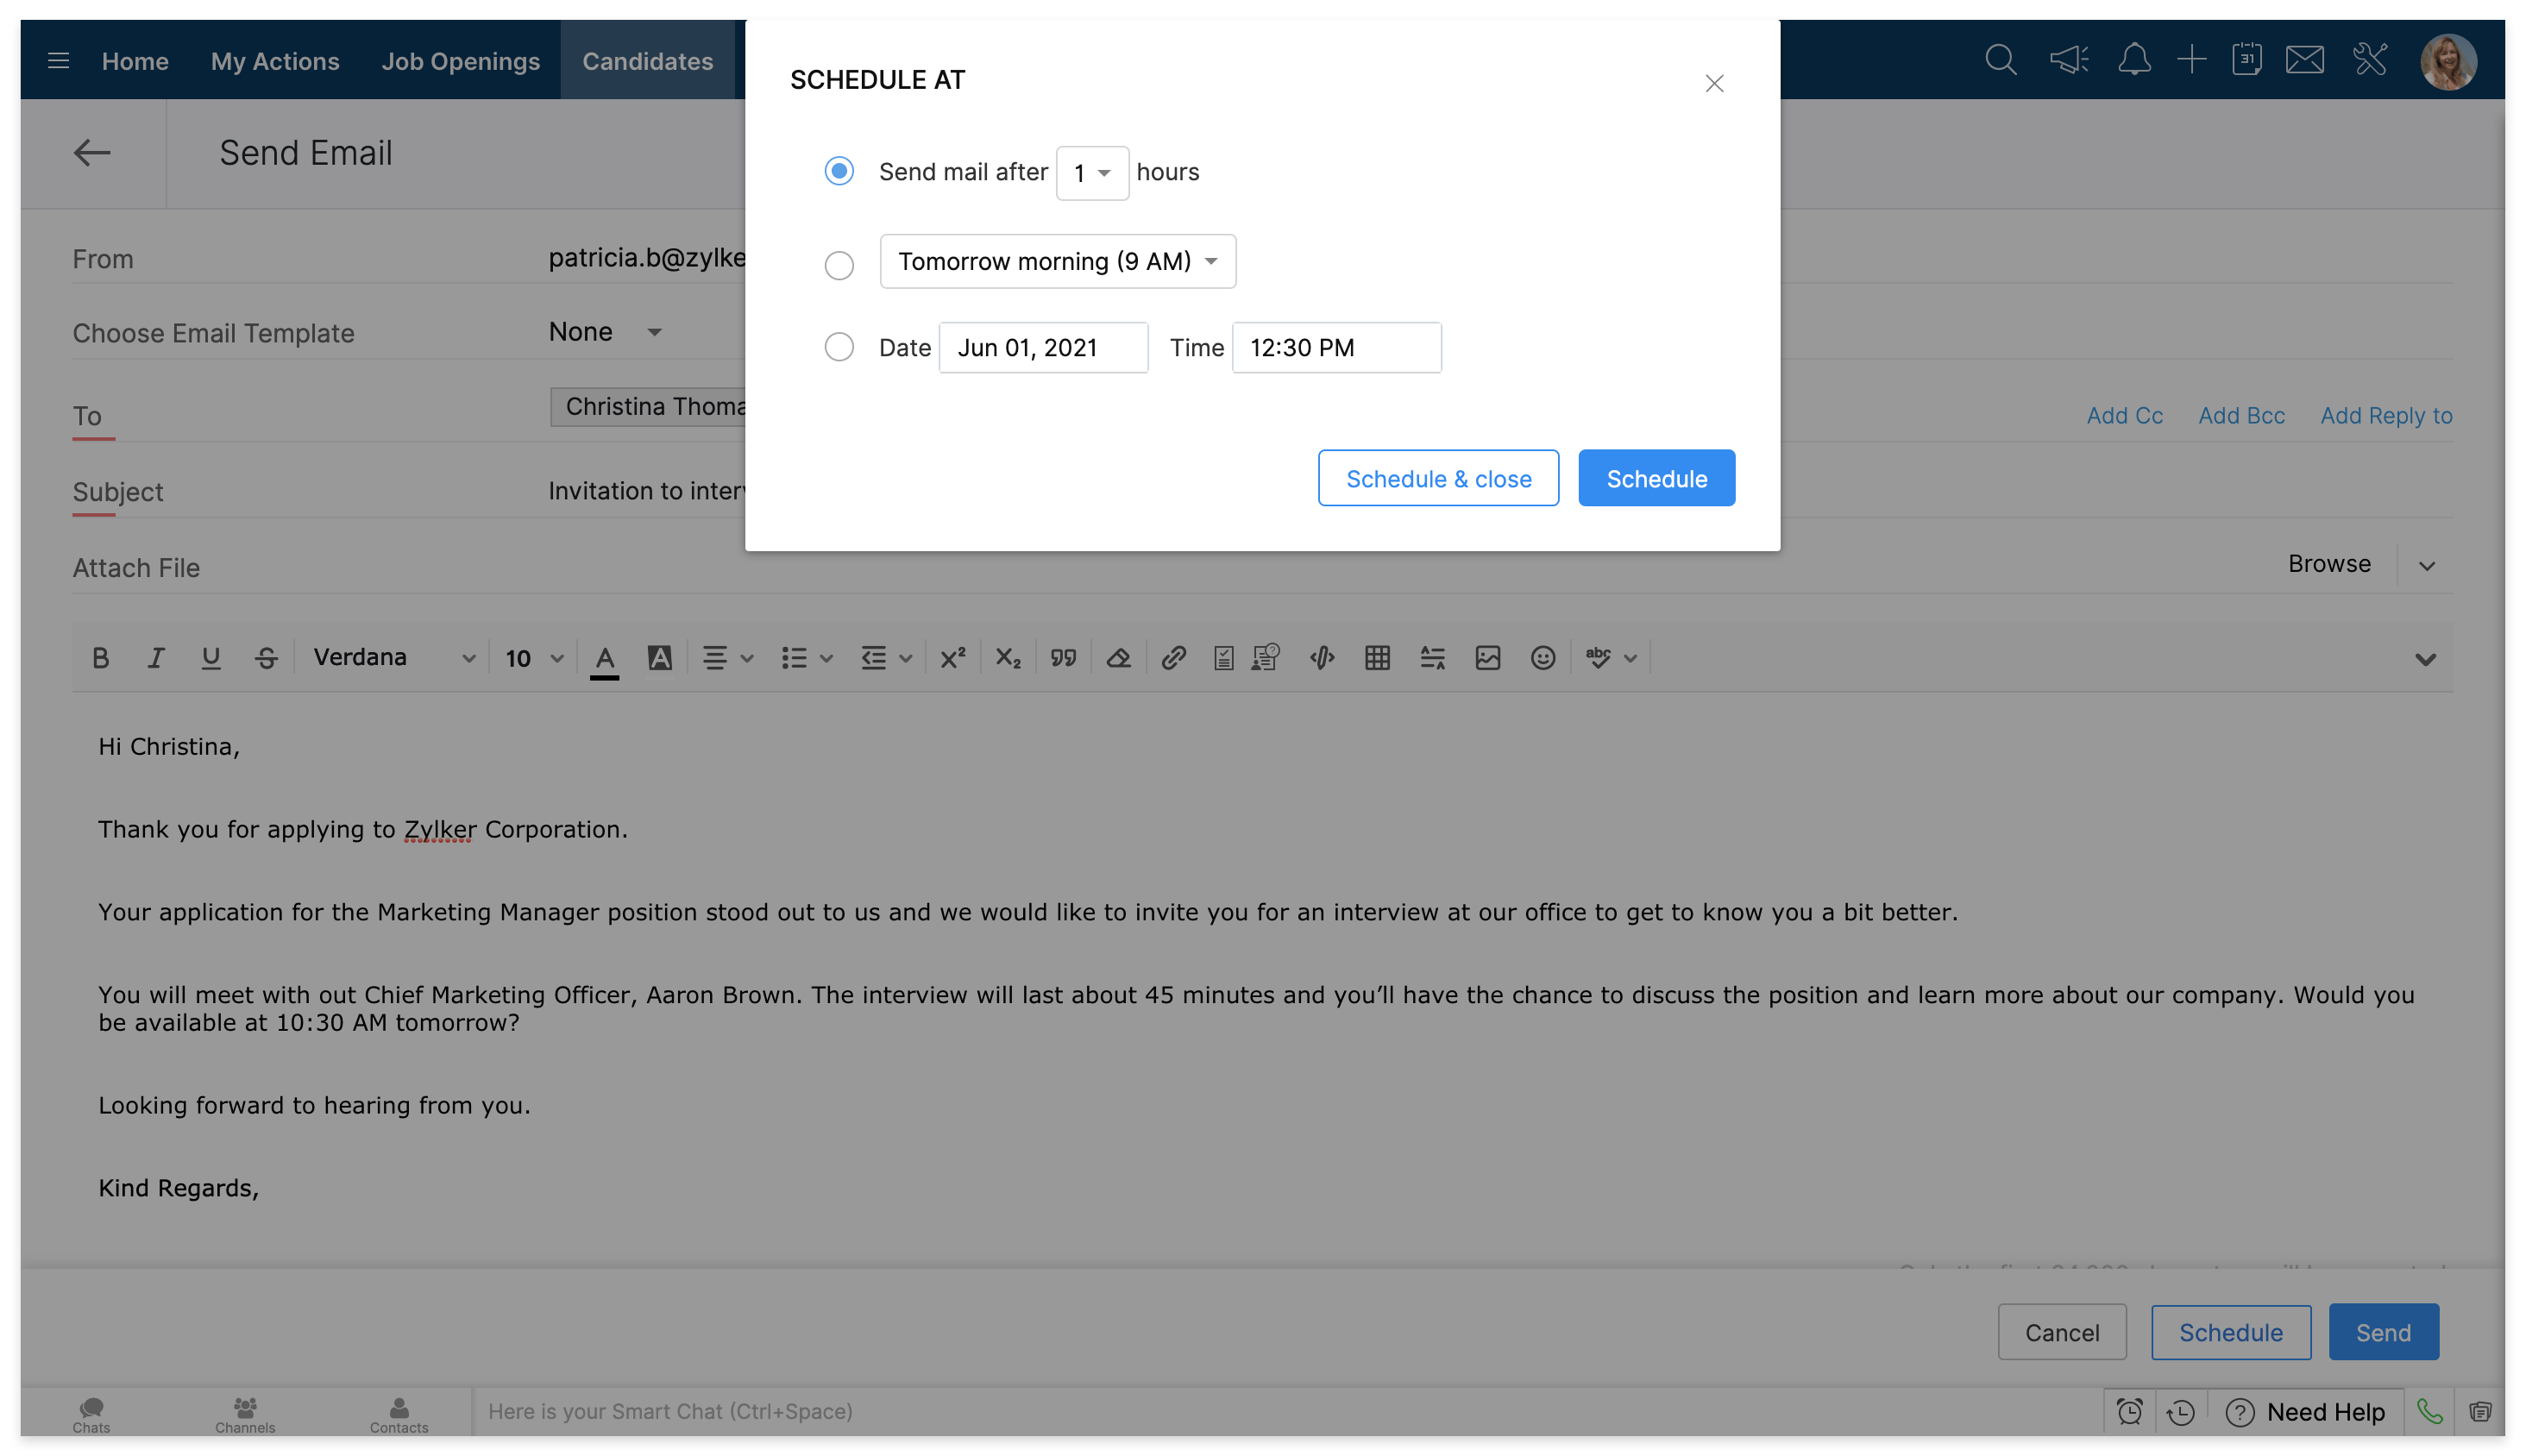Open the notifications bell
This screenshot has width=2526, height=1456.
[x=2134, y=60]
